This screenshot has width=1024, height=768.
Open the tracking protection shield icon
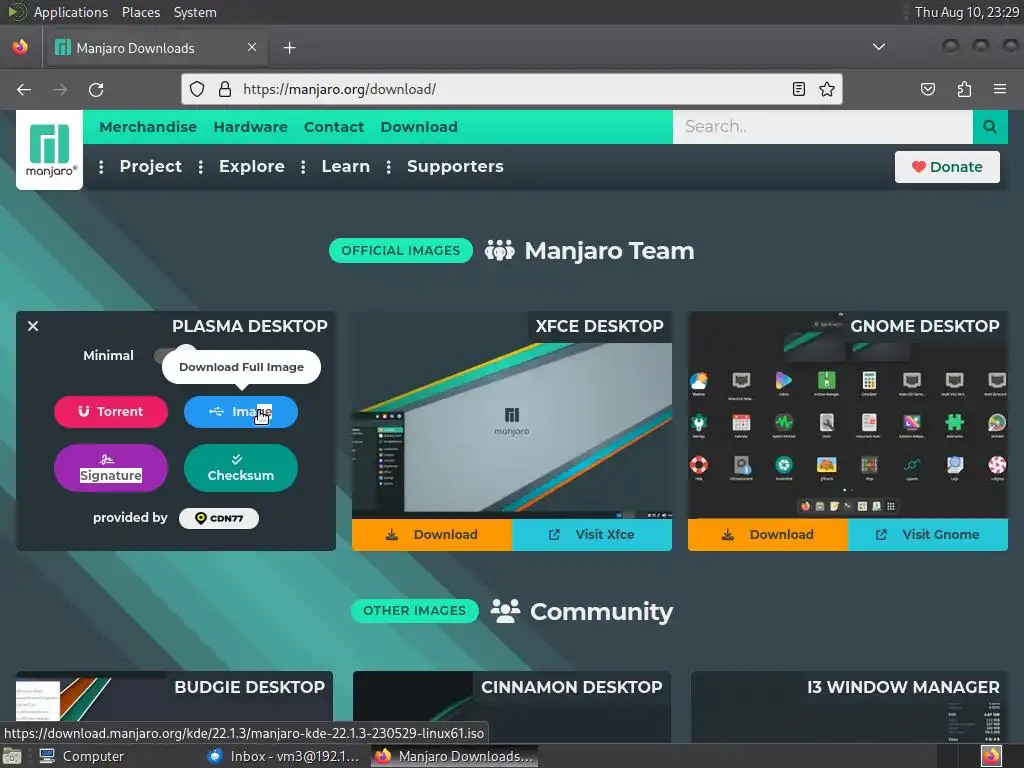[197, 89]
